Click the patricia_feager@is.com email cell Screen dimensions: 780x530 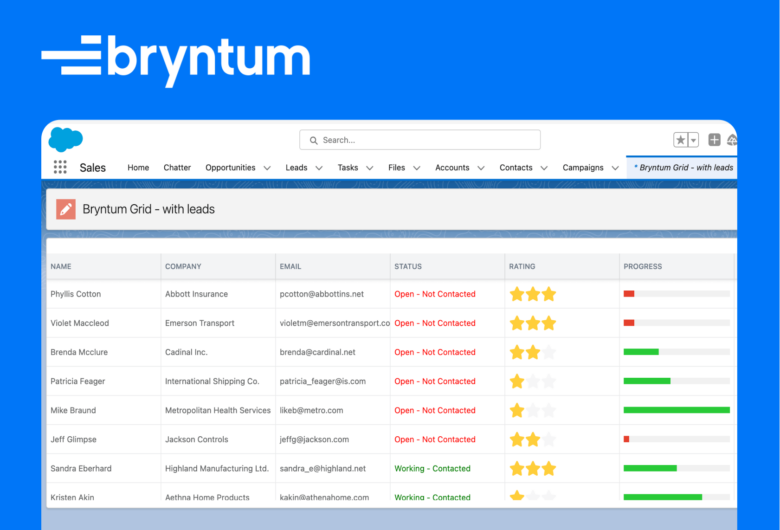333,381
